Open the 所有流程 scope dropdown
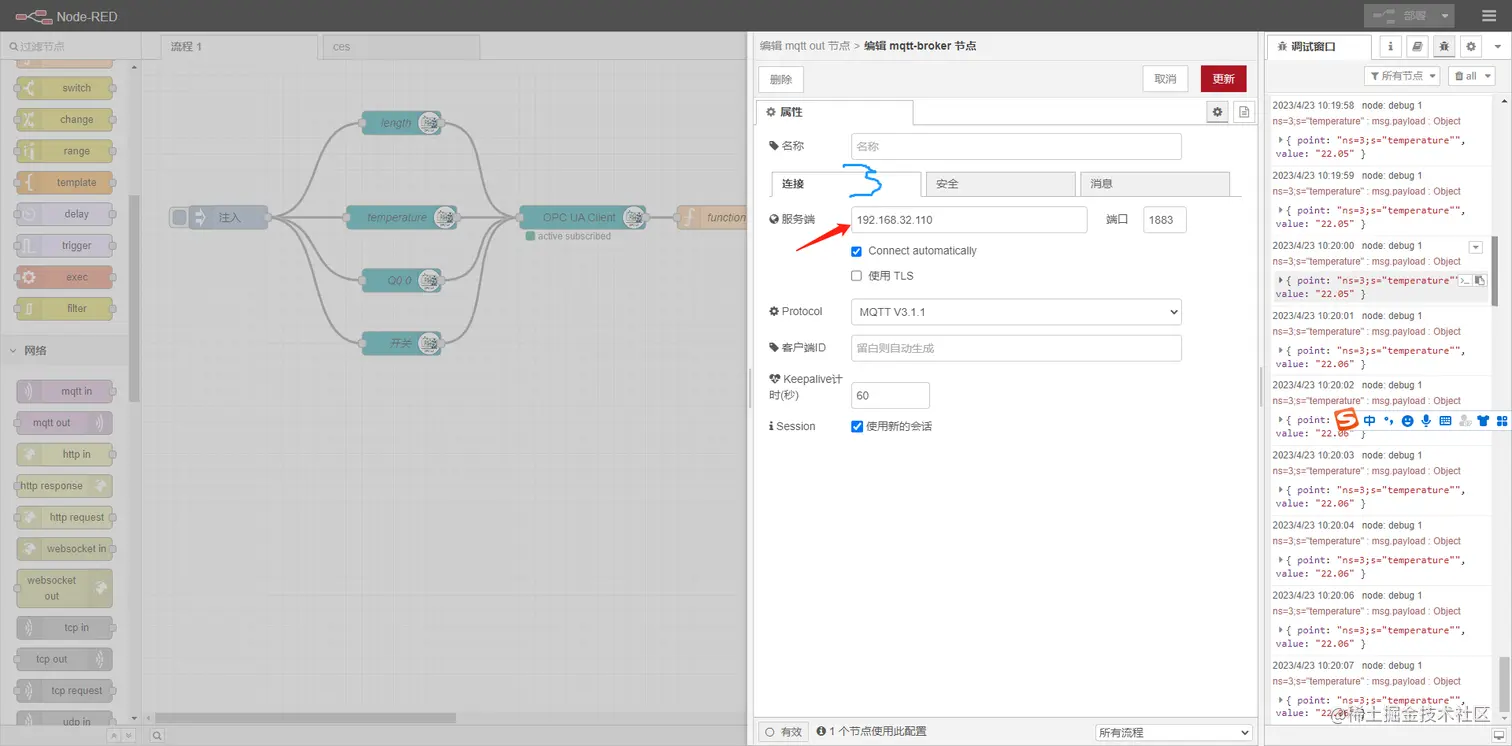This screenshot has width=1512, height=746. click(x=1174, y=732)
